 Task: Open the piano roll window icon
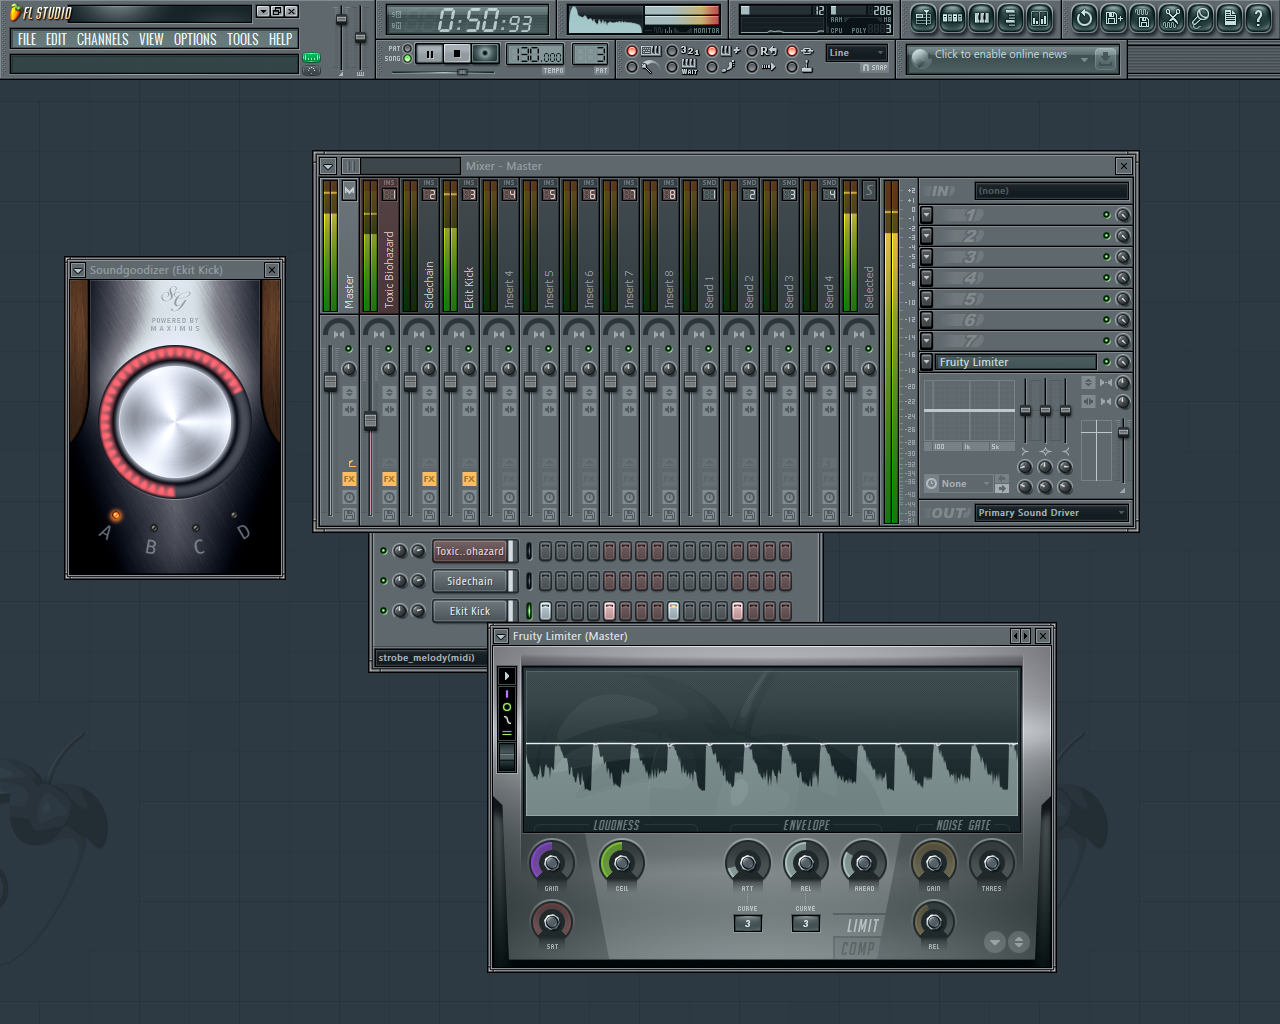[x=981, y=18]
